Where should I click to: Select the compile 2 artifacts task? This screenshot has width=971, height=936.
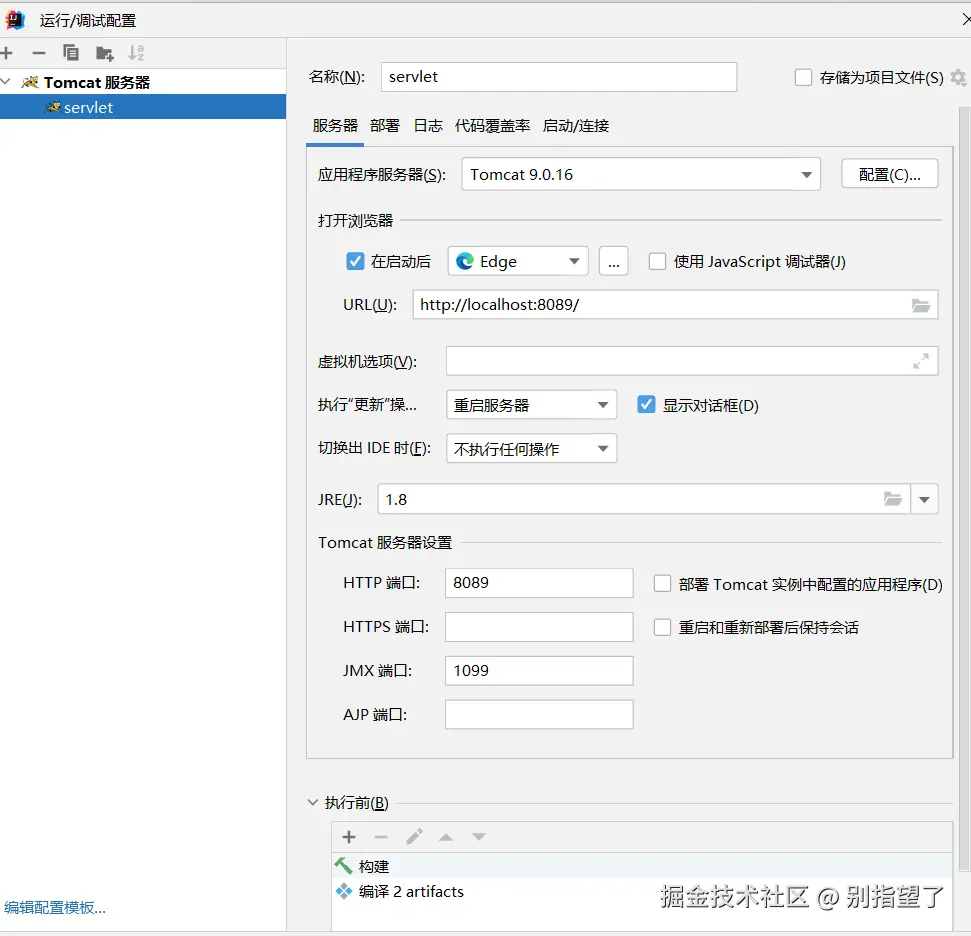pyautogui.click(x=642, y=891)
